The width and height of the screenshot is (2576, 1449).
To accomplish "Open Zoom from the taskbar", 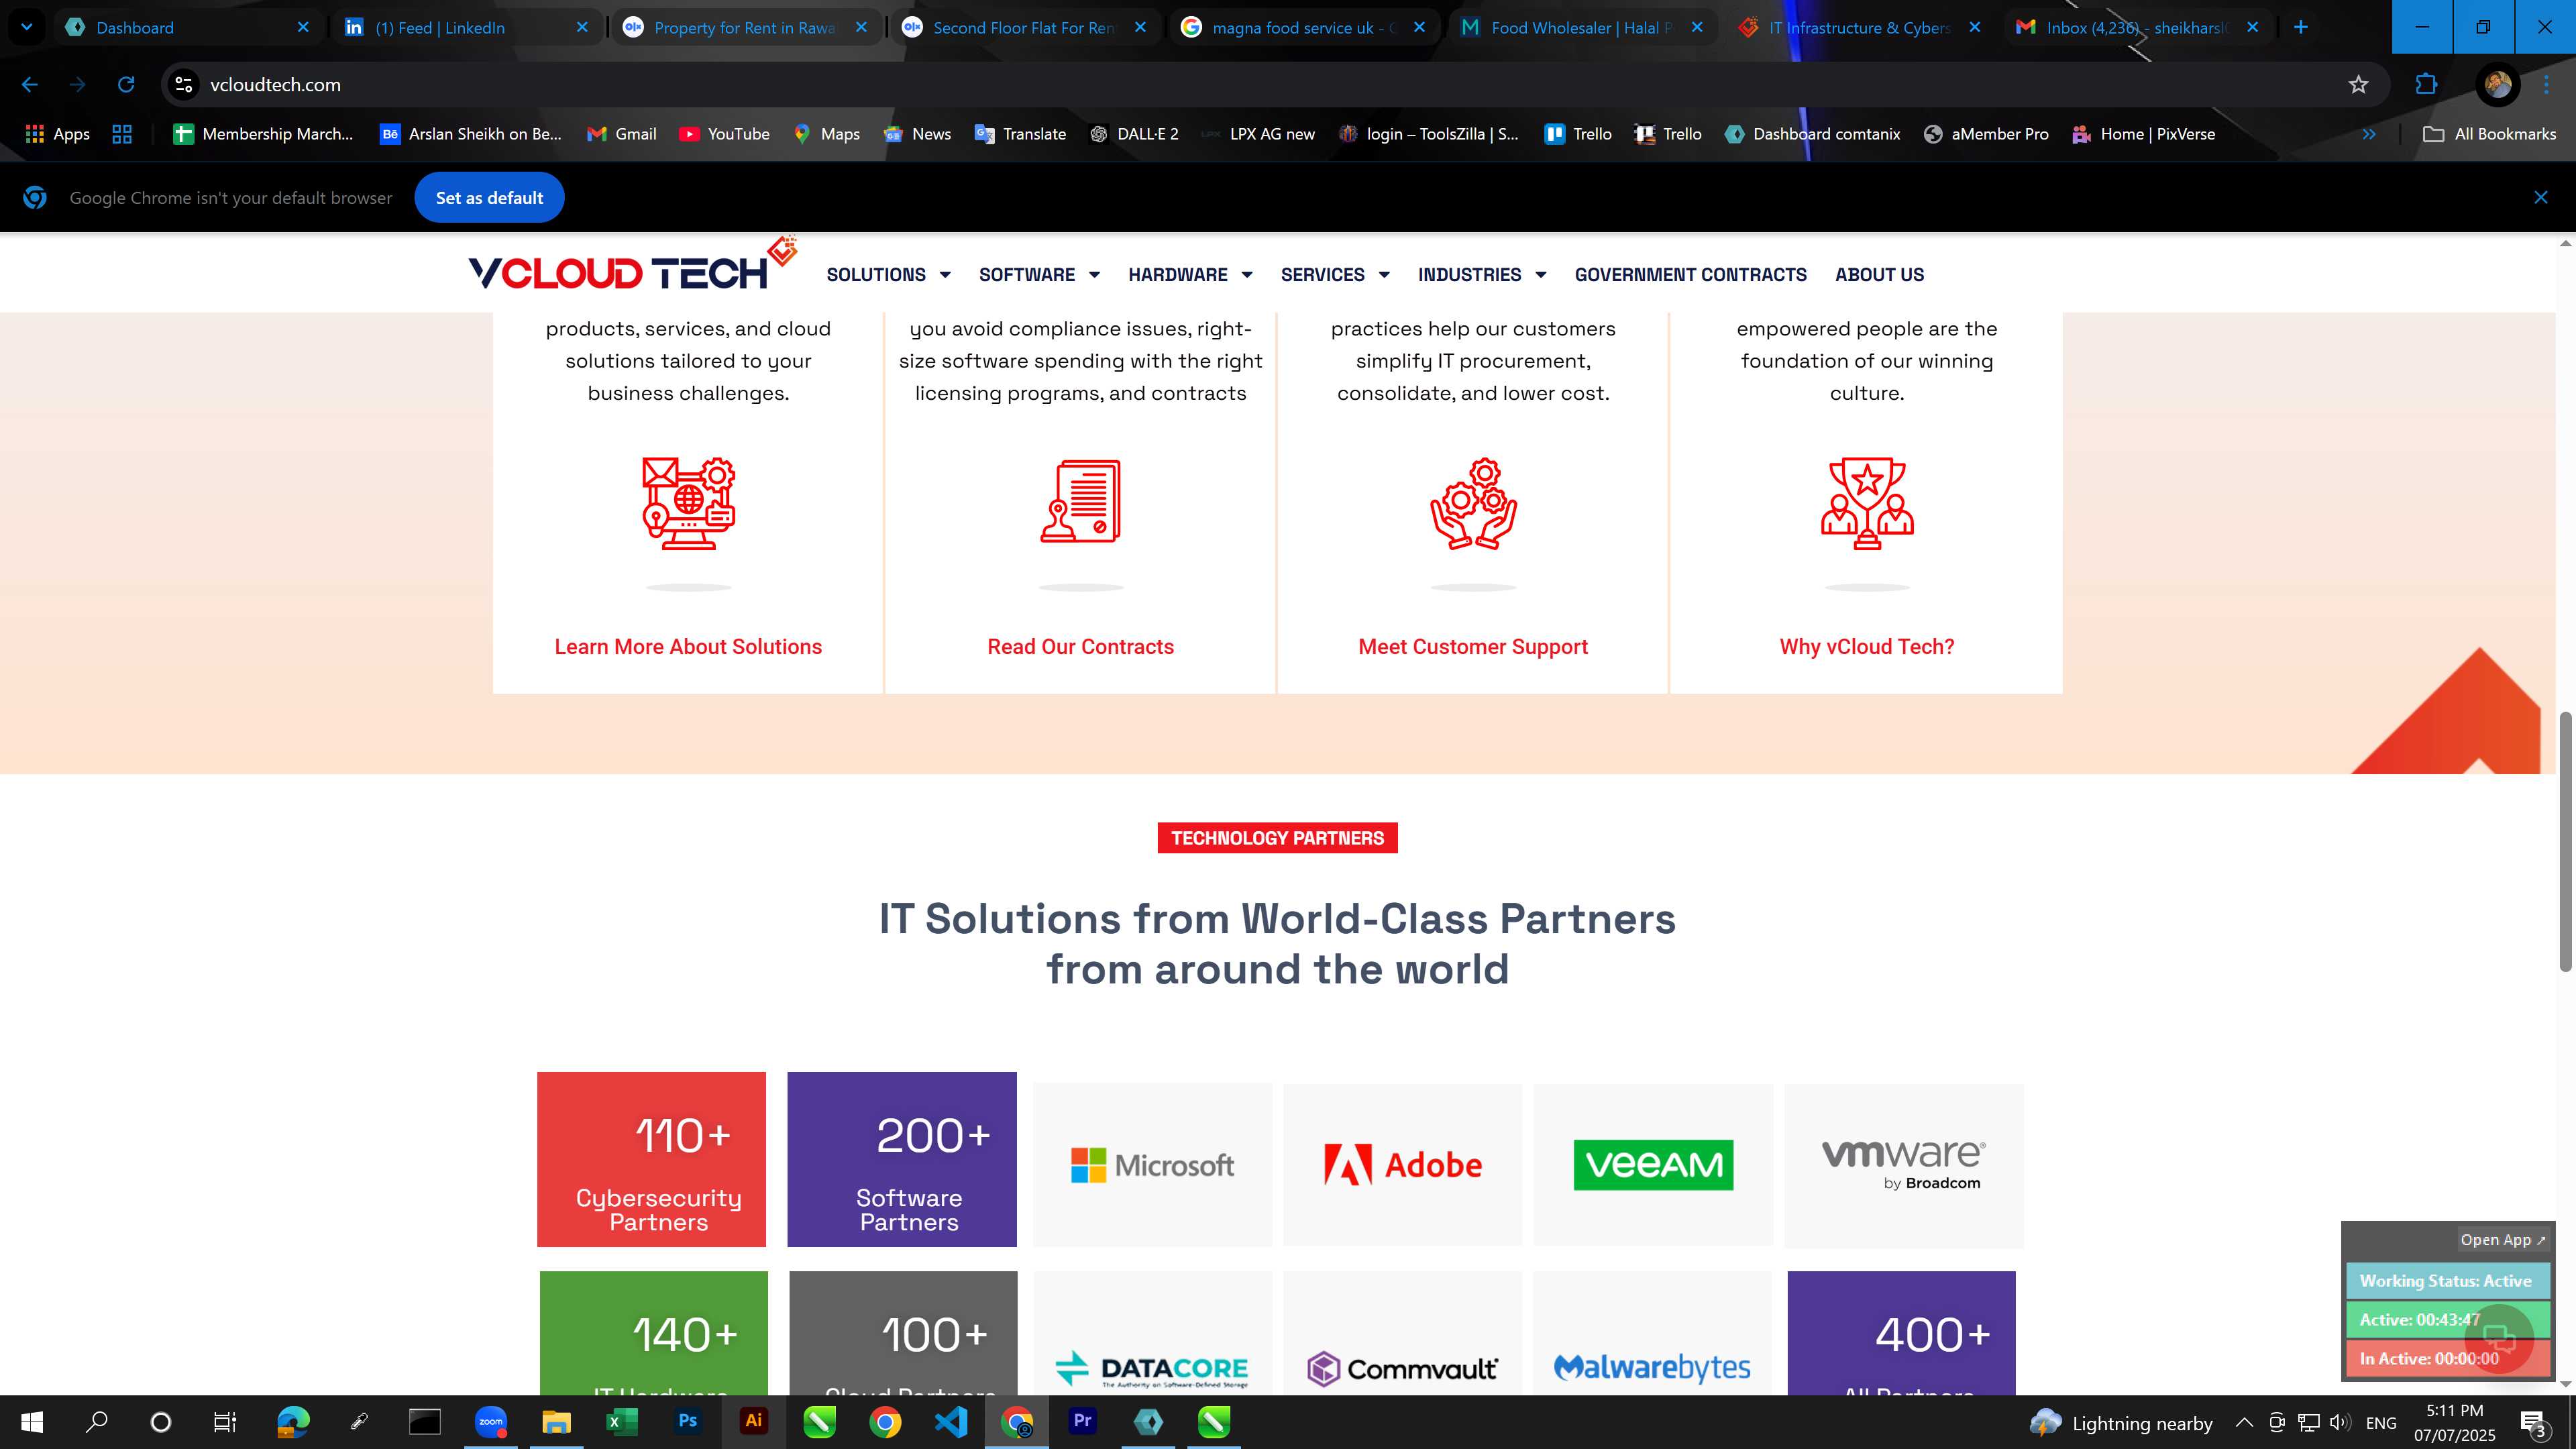I will point(490,1421).
